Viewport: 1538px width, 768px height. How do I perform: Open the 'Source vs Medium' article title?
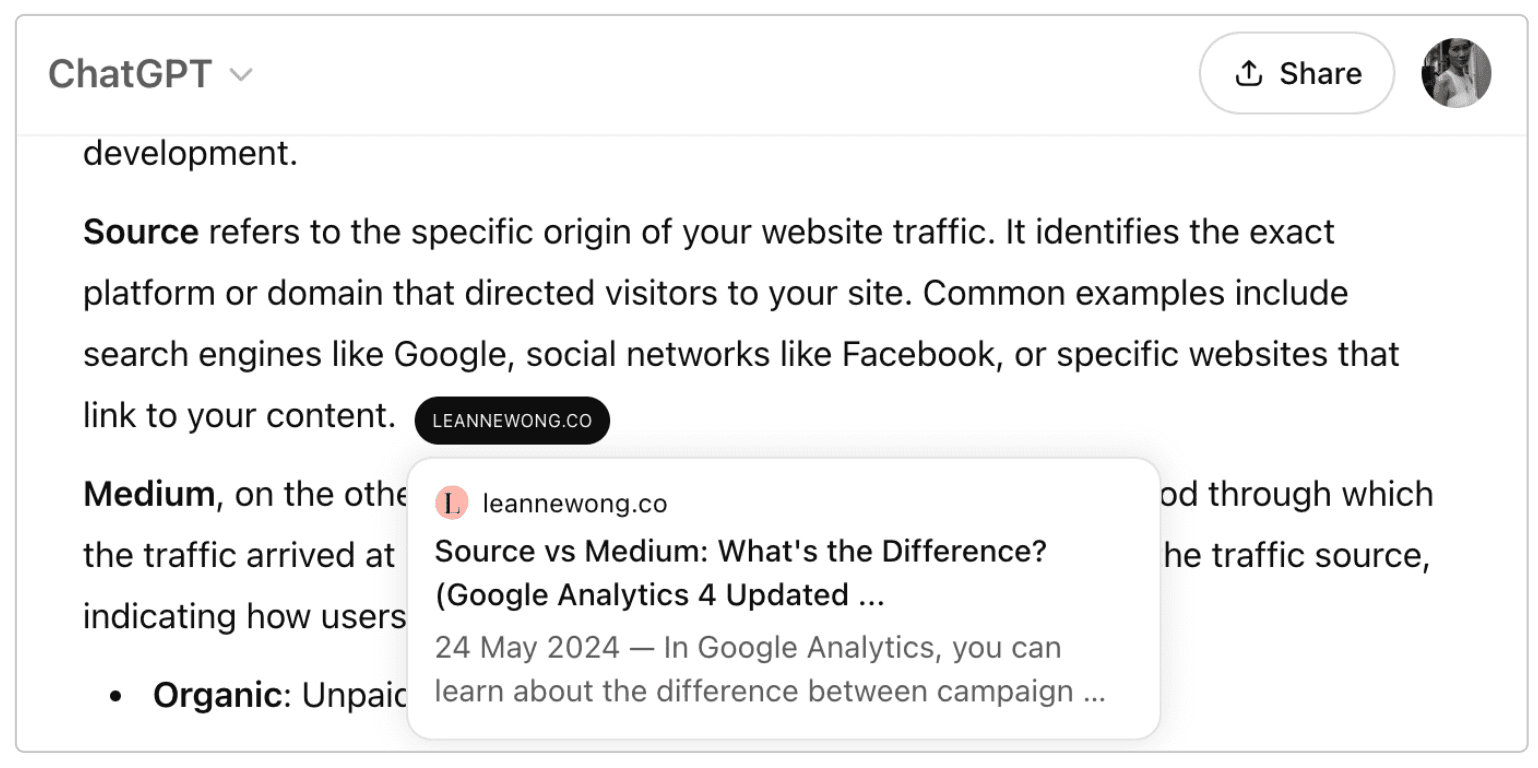[740, 551]
